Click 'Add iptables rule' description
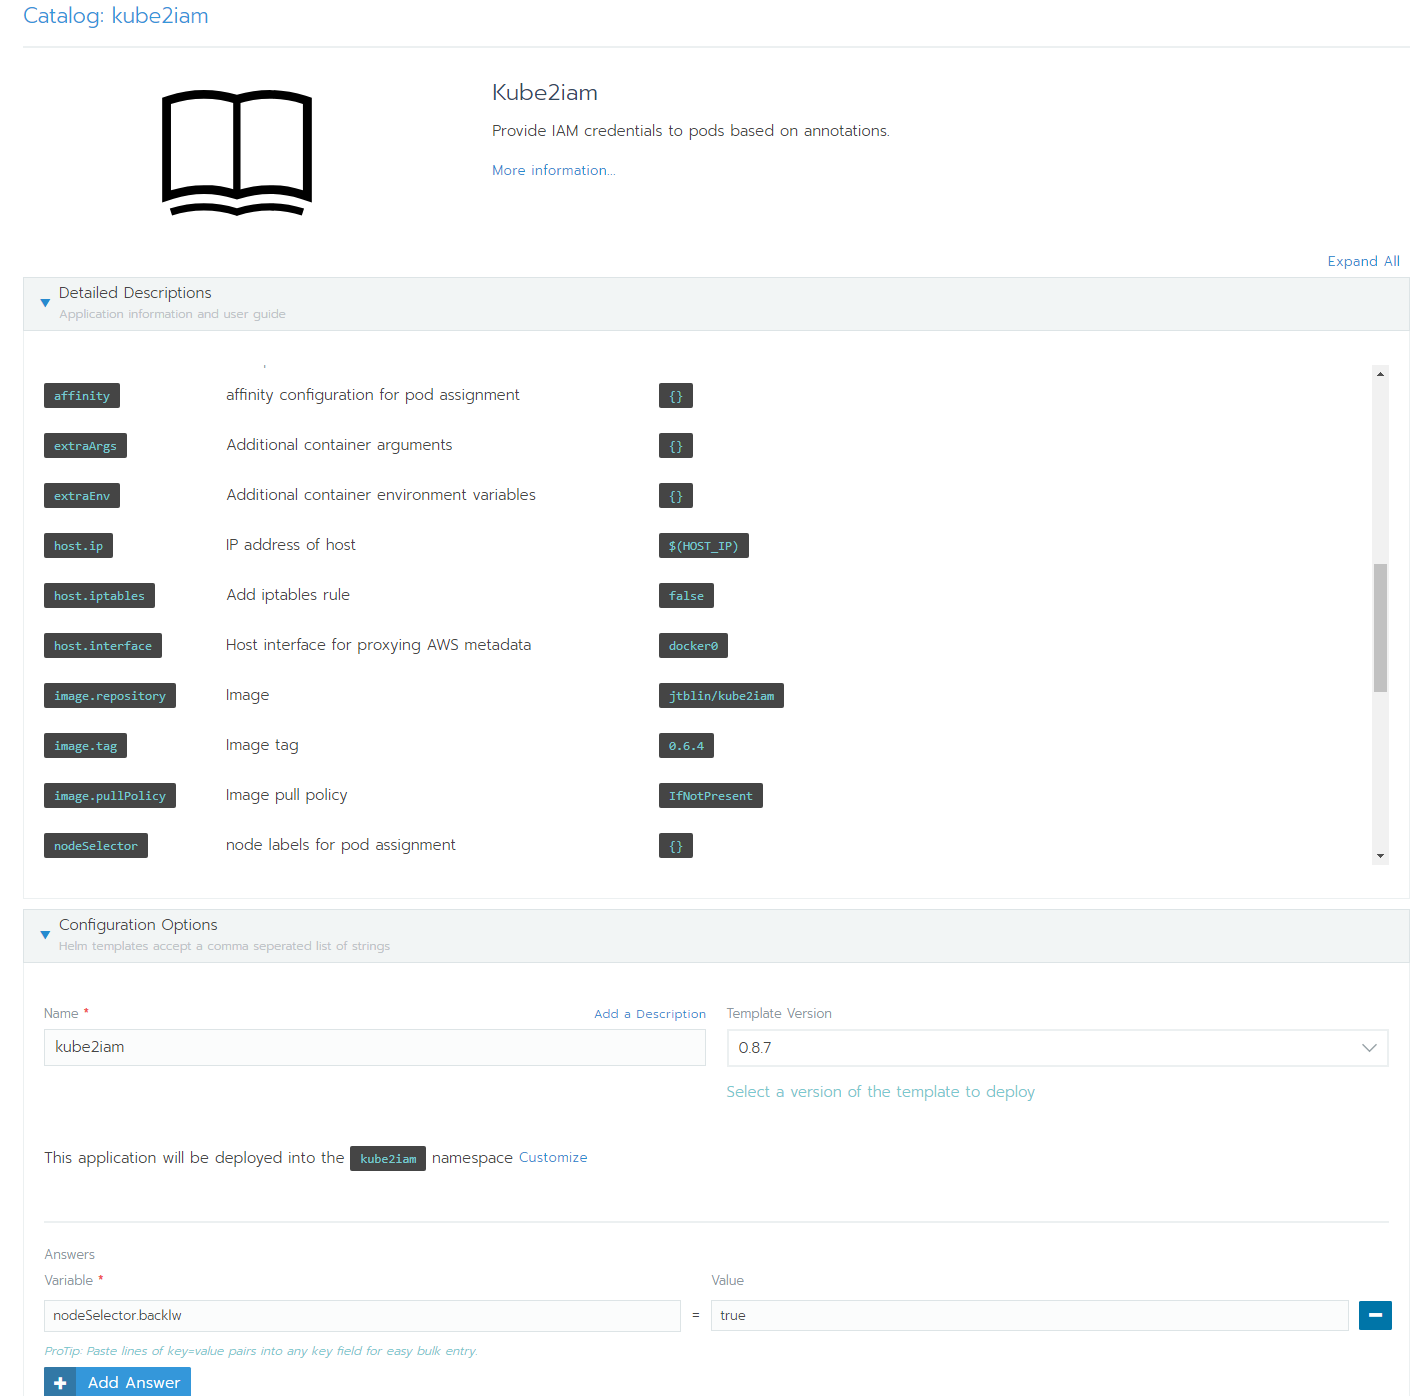This screenshot has width=1414, height=1396. 288,595
